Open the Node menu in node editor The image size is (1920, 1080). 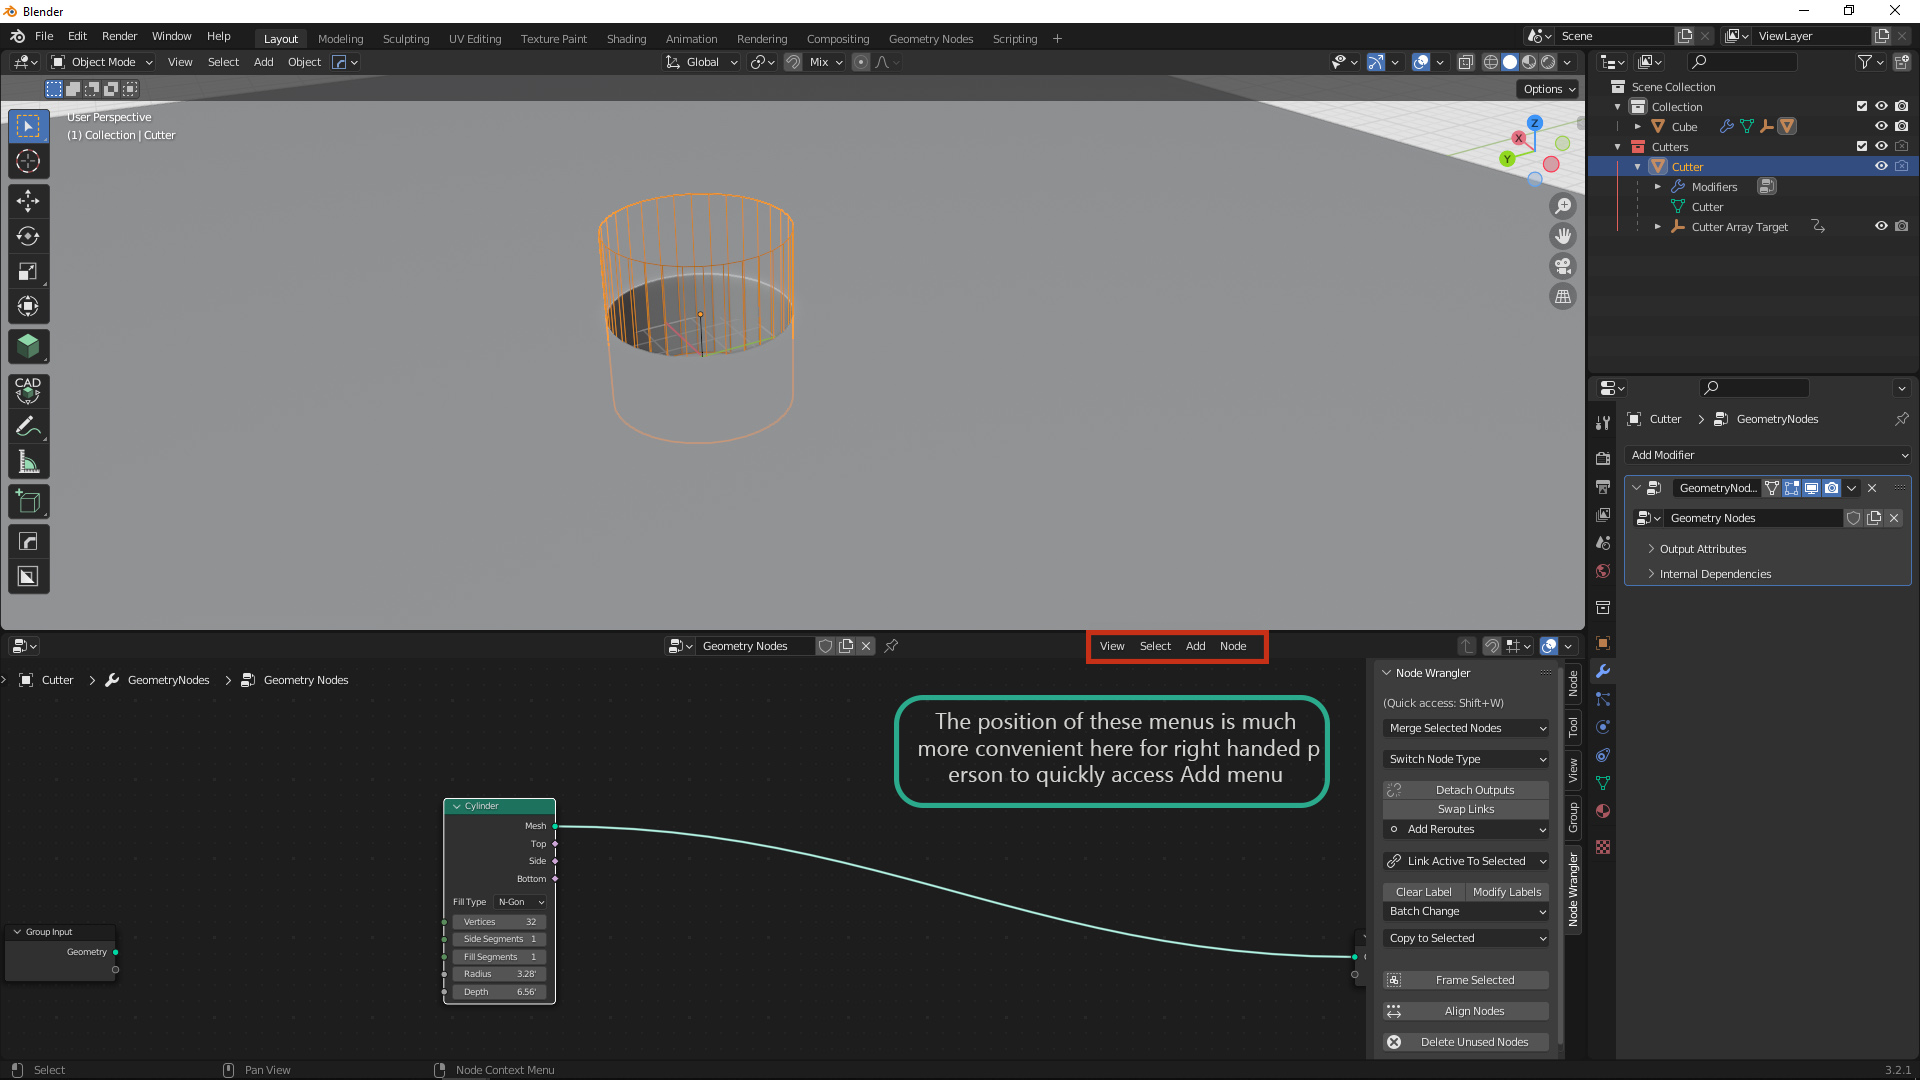1233,646
